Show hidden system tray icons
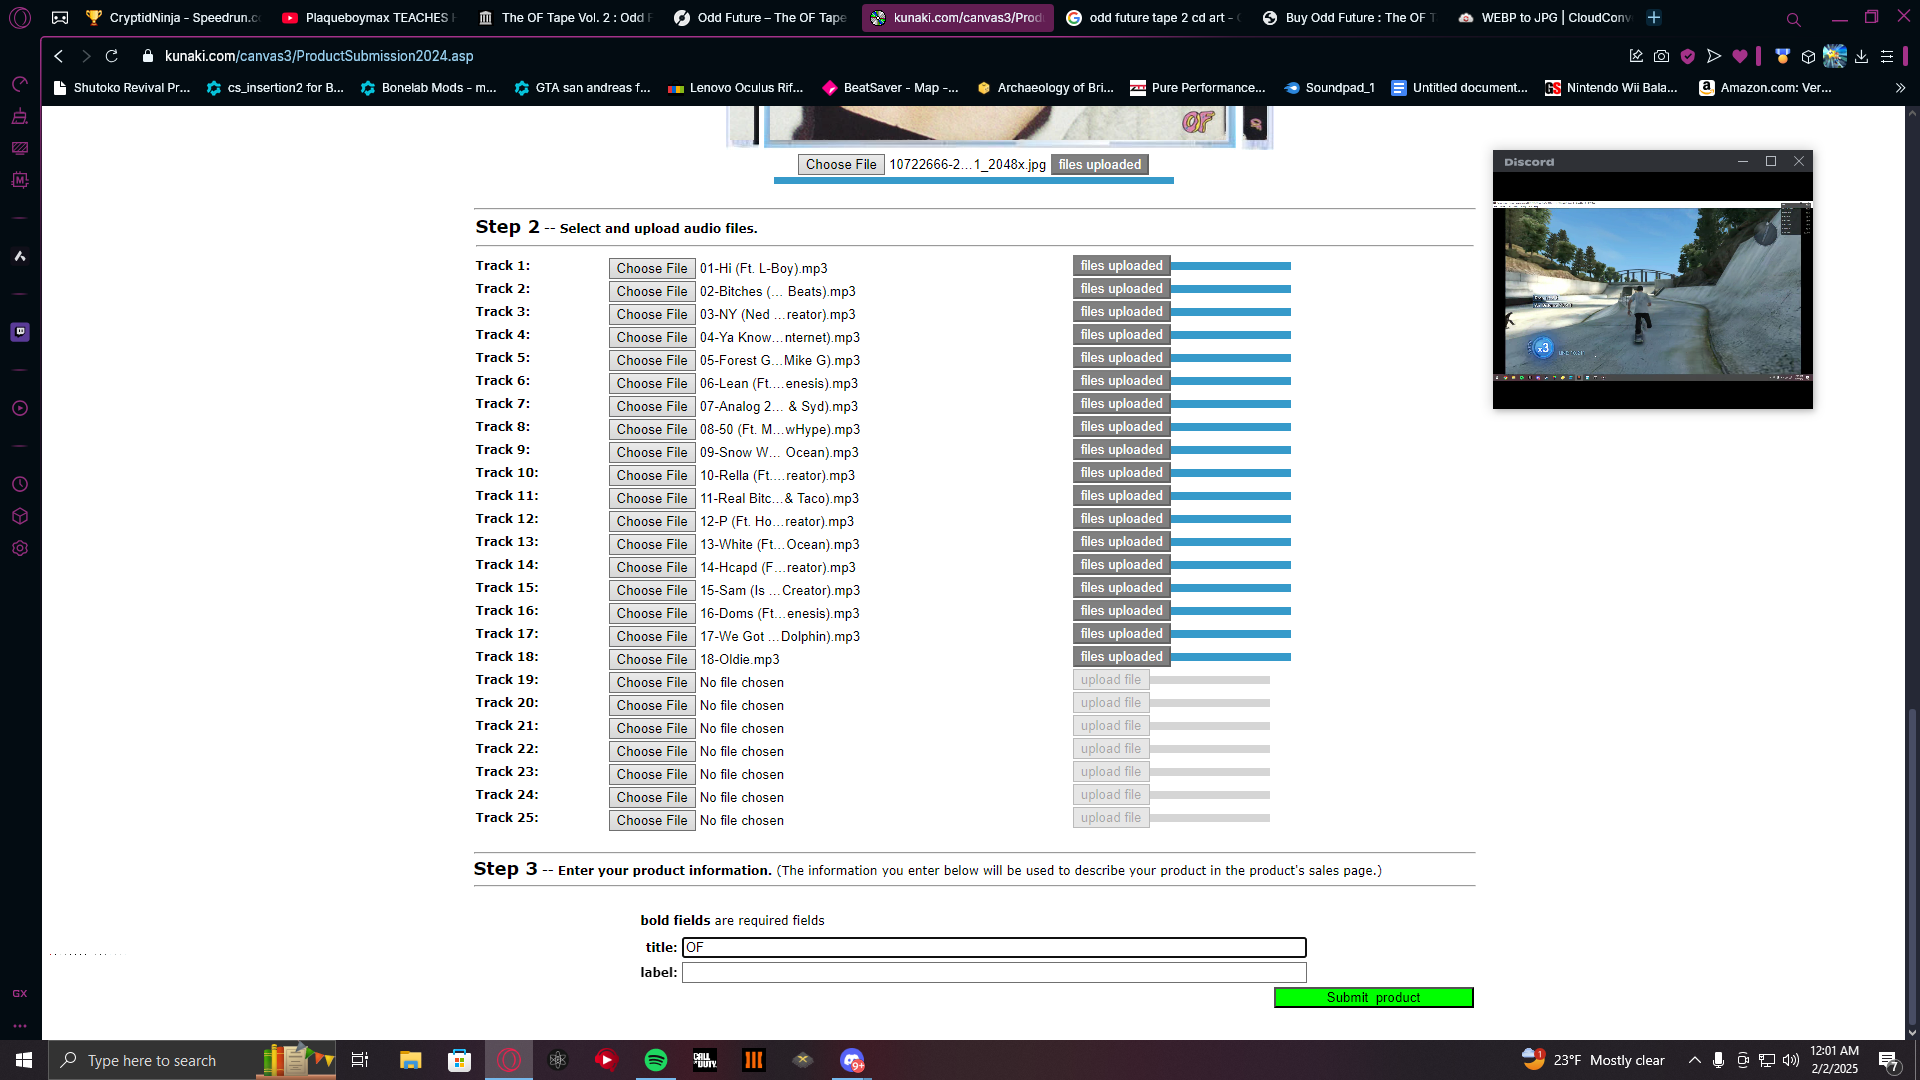 tap(1694, 1060)
